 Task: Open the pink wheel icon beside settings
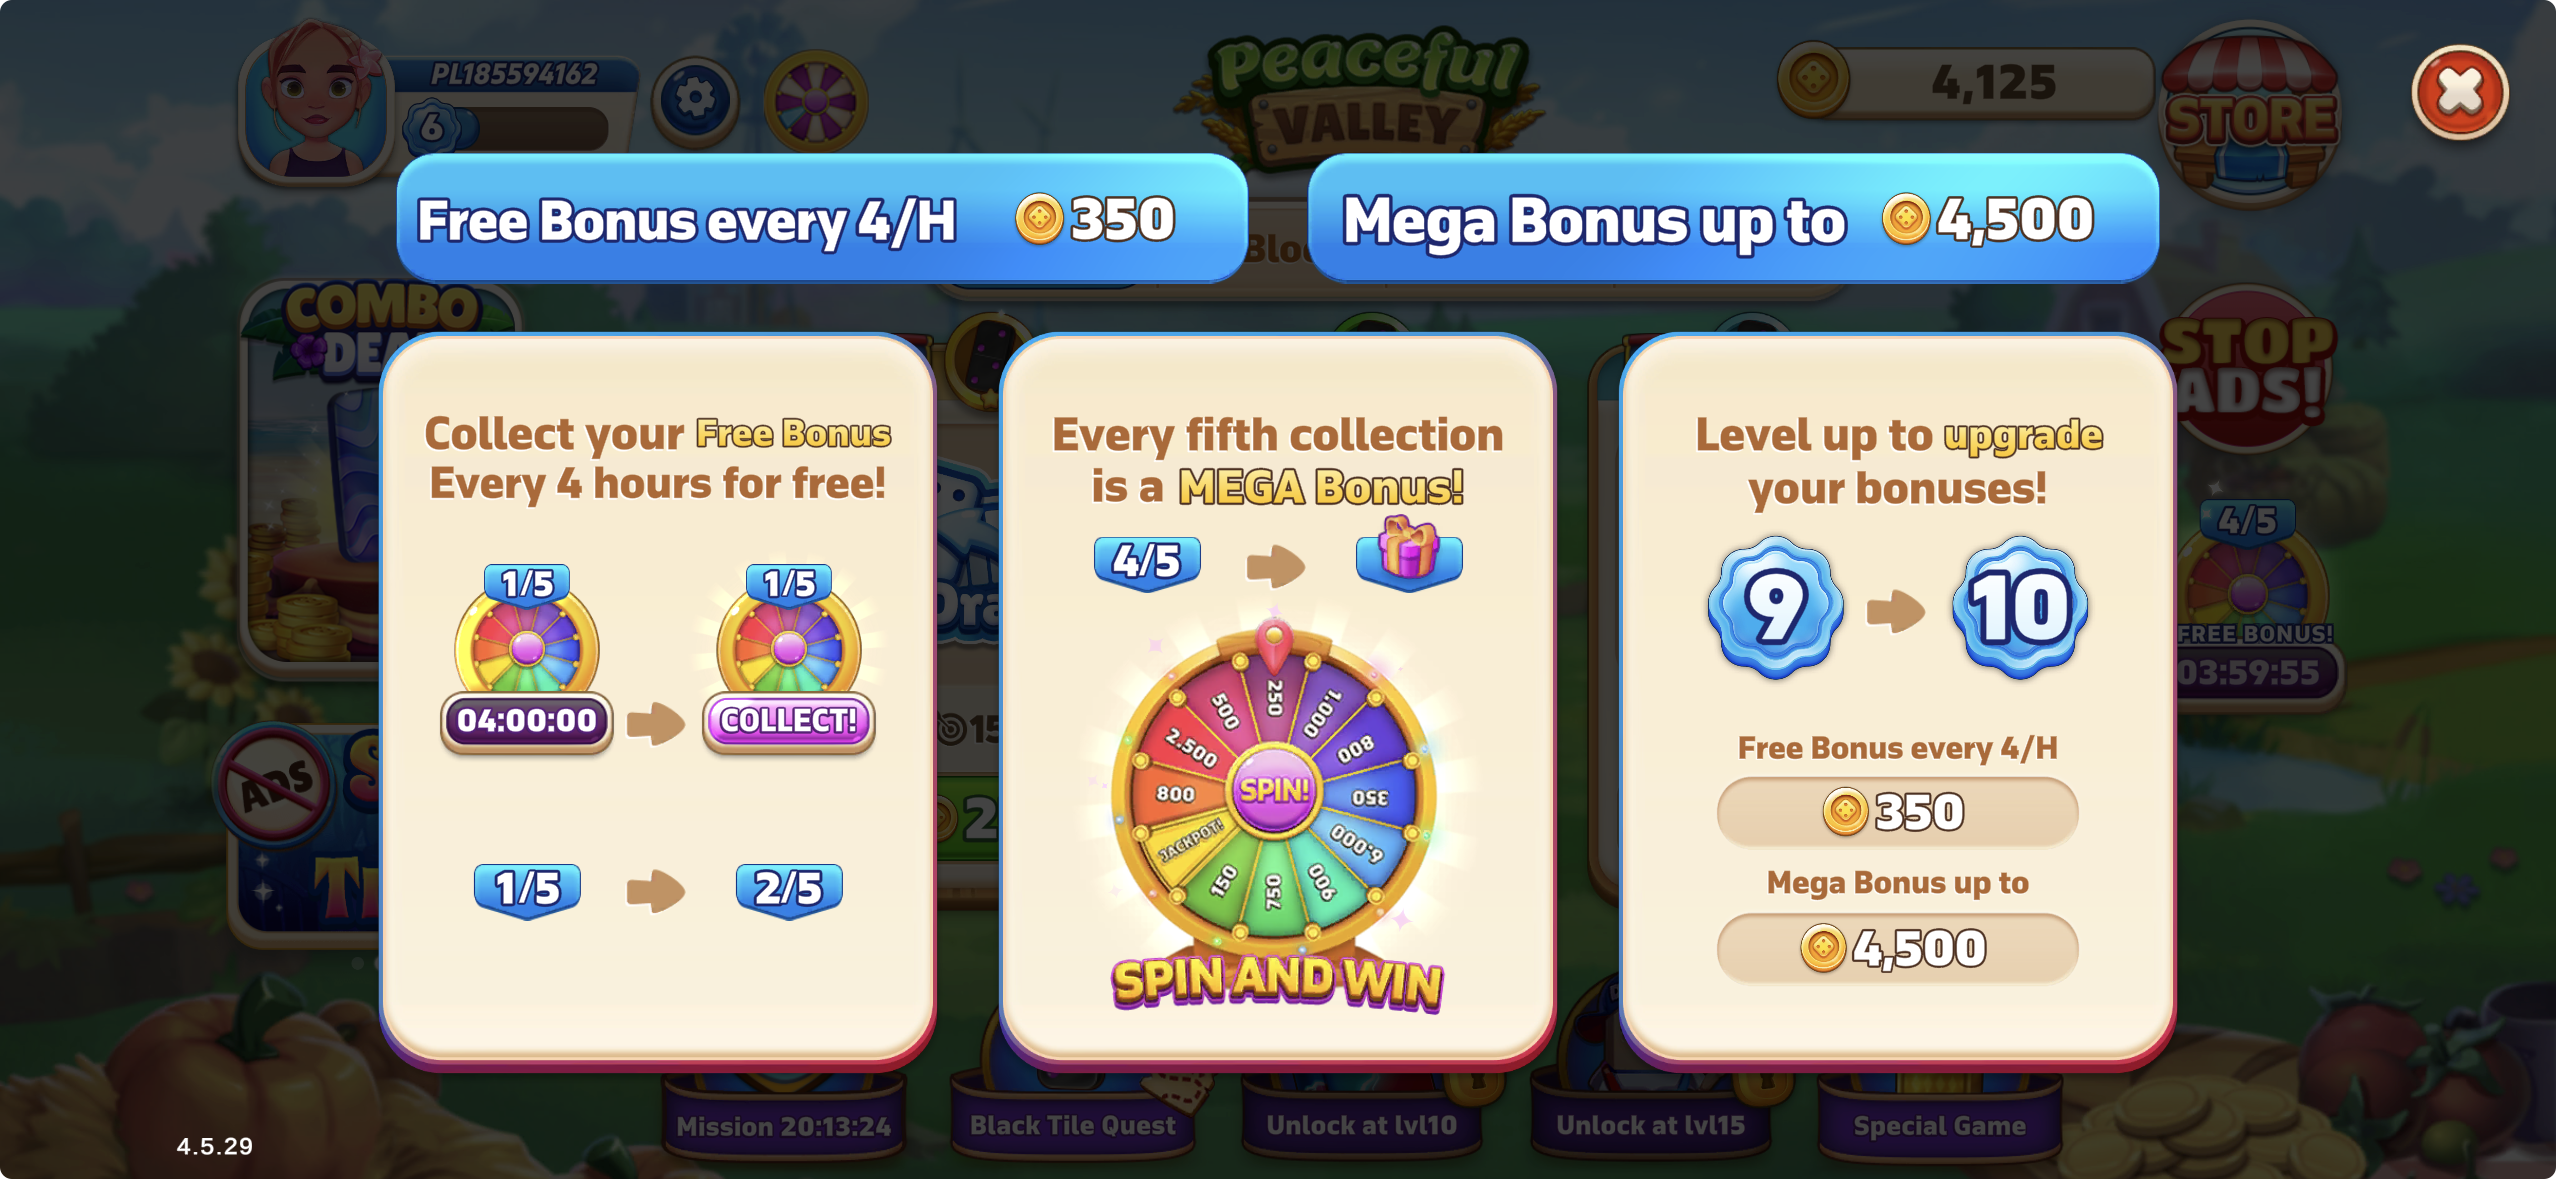tap(815, 101)
